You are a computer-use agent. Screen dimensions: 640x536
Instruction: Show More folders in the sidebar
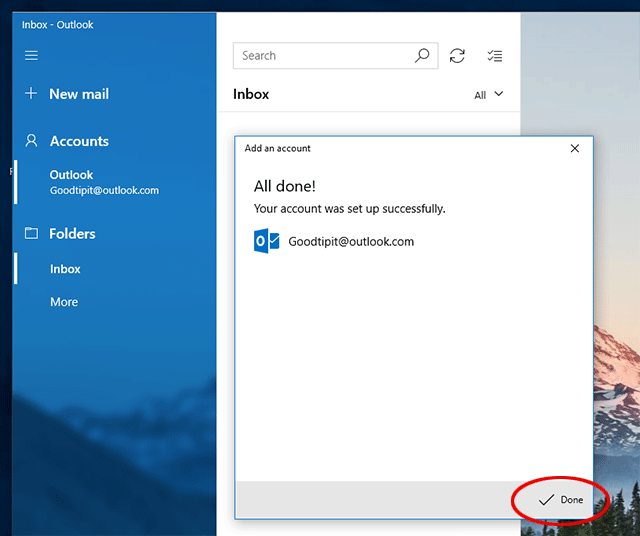tap(64, 302)
